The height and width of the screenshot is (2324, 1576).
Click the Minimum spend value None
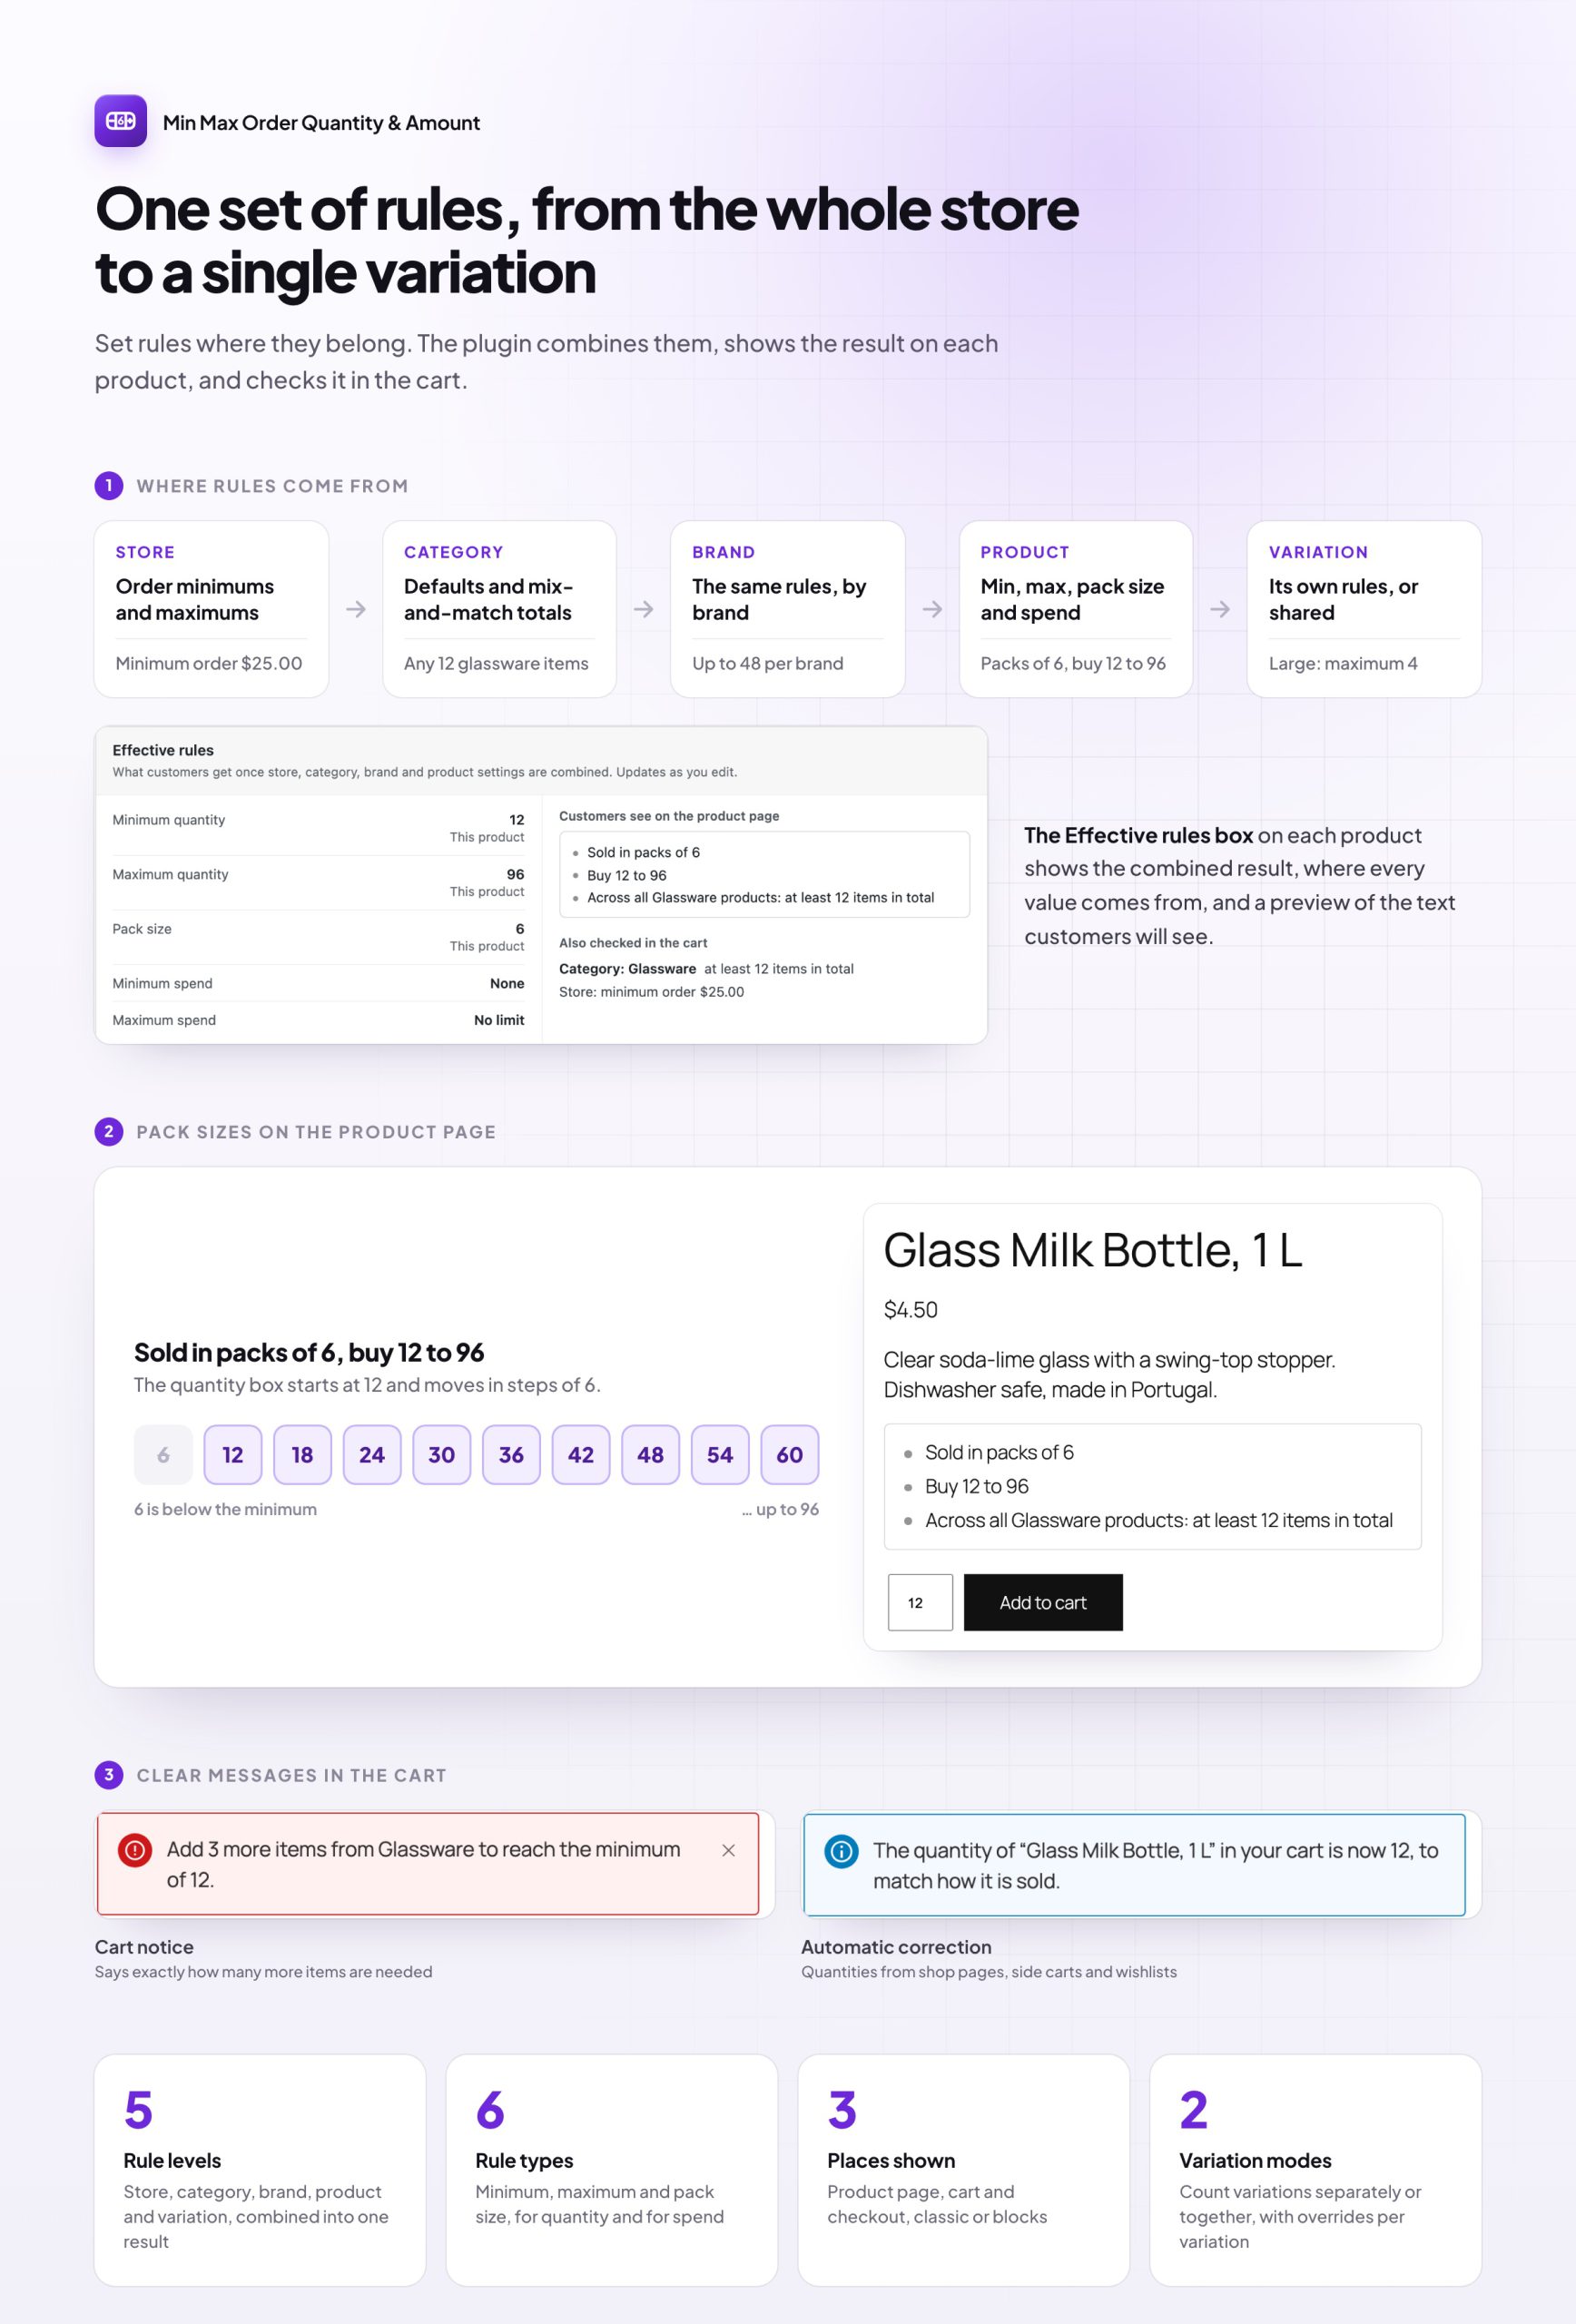click(x=507, y=983)
